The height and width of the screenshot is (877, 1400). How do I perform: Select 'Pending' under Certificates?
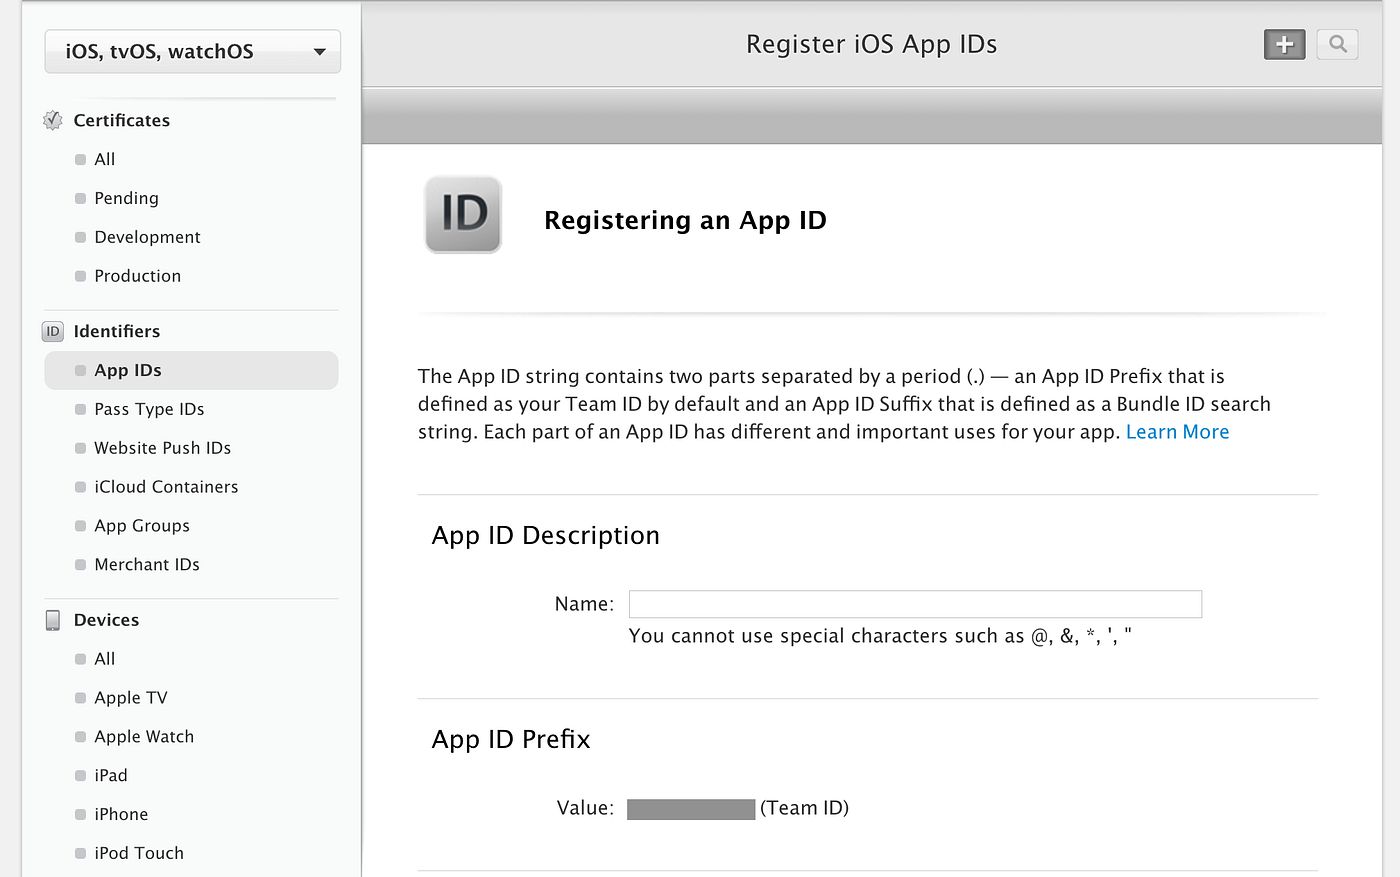(126, 198)
